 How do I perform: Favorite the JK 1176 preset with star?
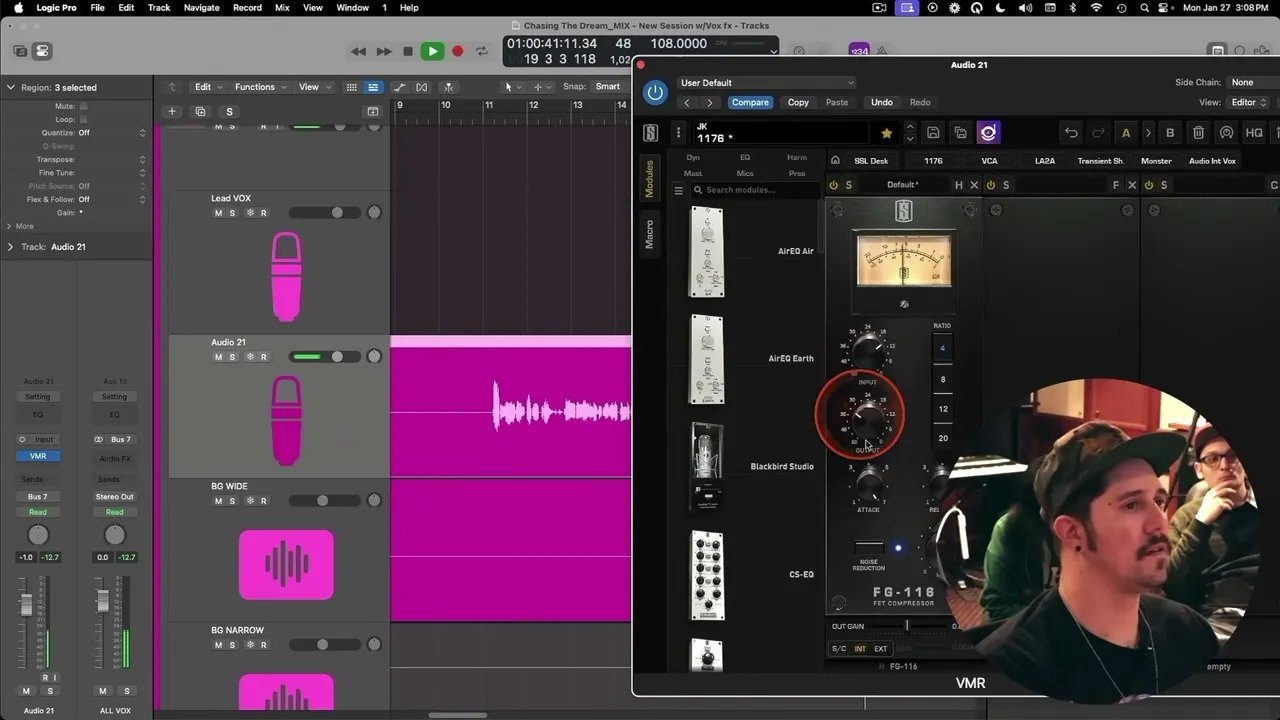pyautogui.click(x=886, y=133)
